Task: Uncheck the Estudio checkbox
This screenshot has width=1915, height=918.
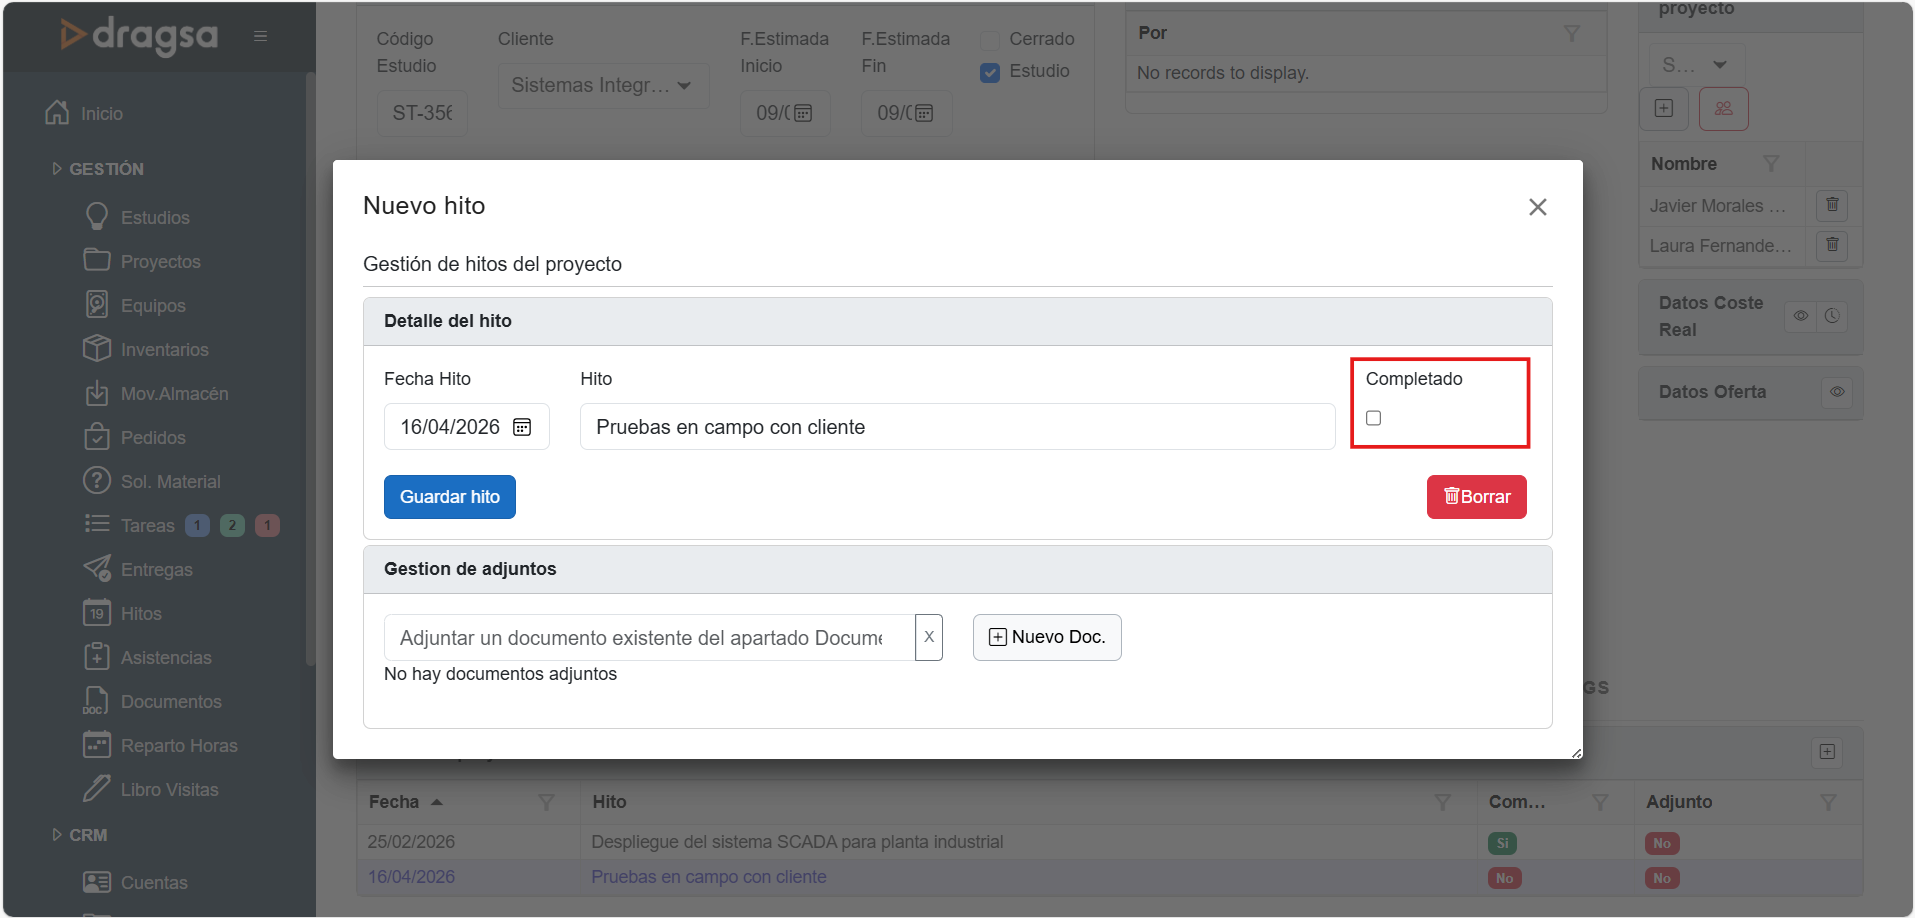Action: coord(990,72)
